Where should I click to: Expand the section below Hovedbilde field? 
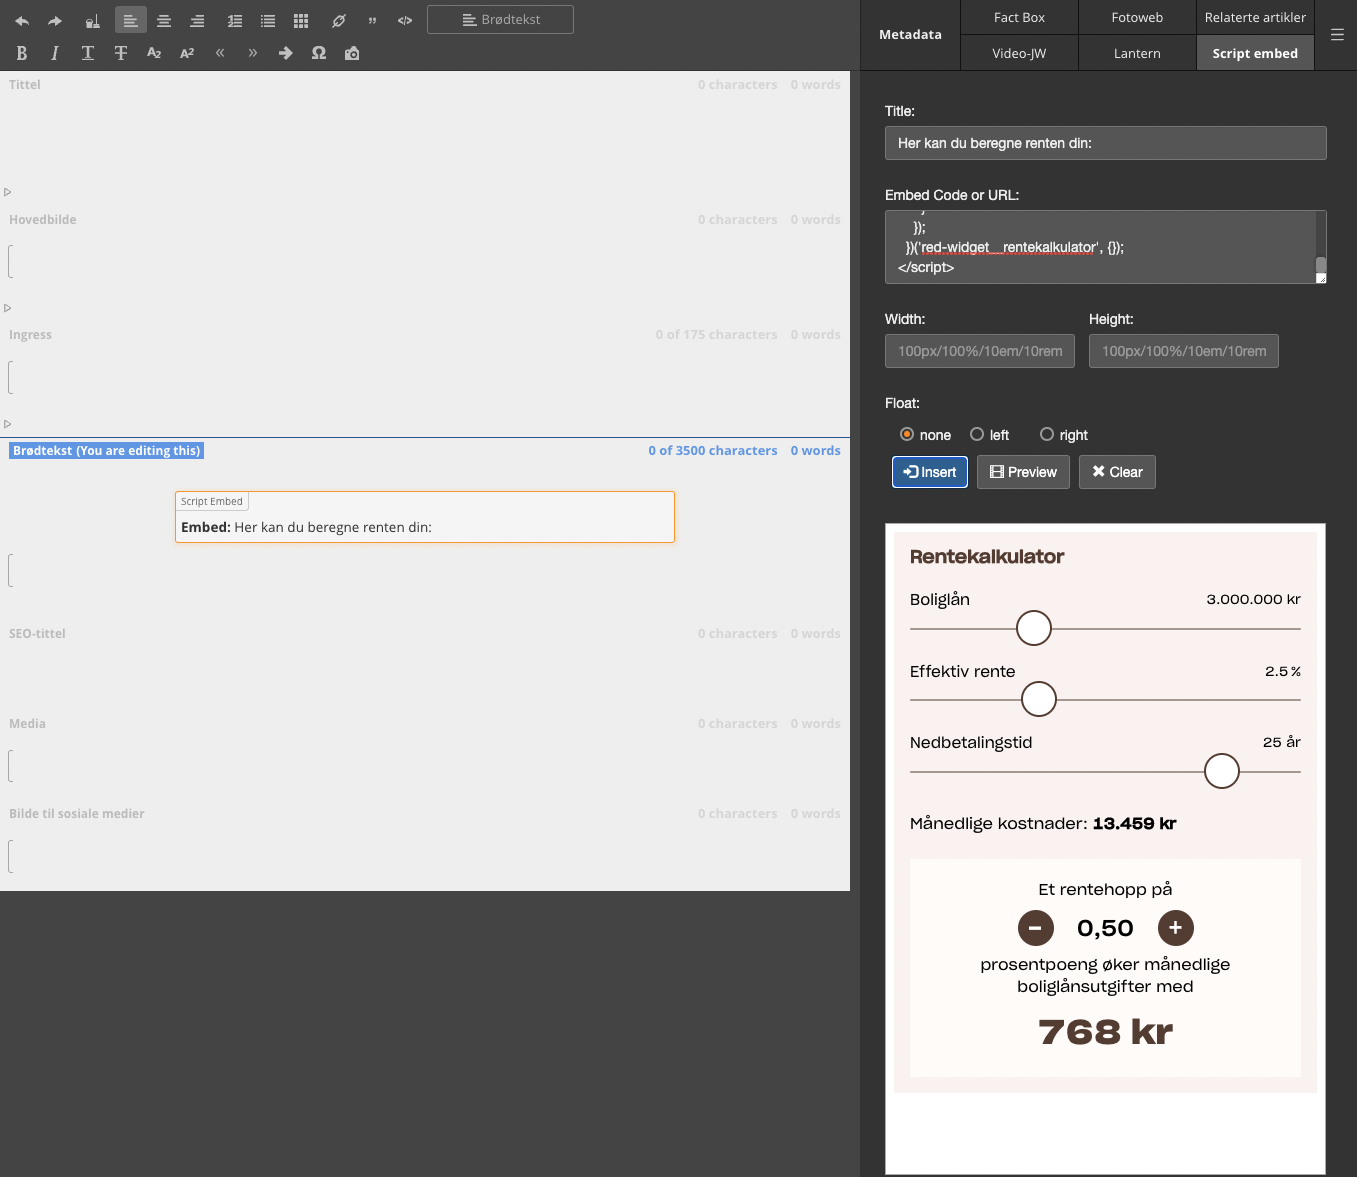[x=7, y=308]
